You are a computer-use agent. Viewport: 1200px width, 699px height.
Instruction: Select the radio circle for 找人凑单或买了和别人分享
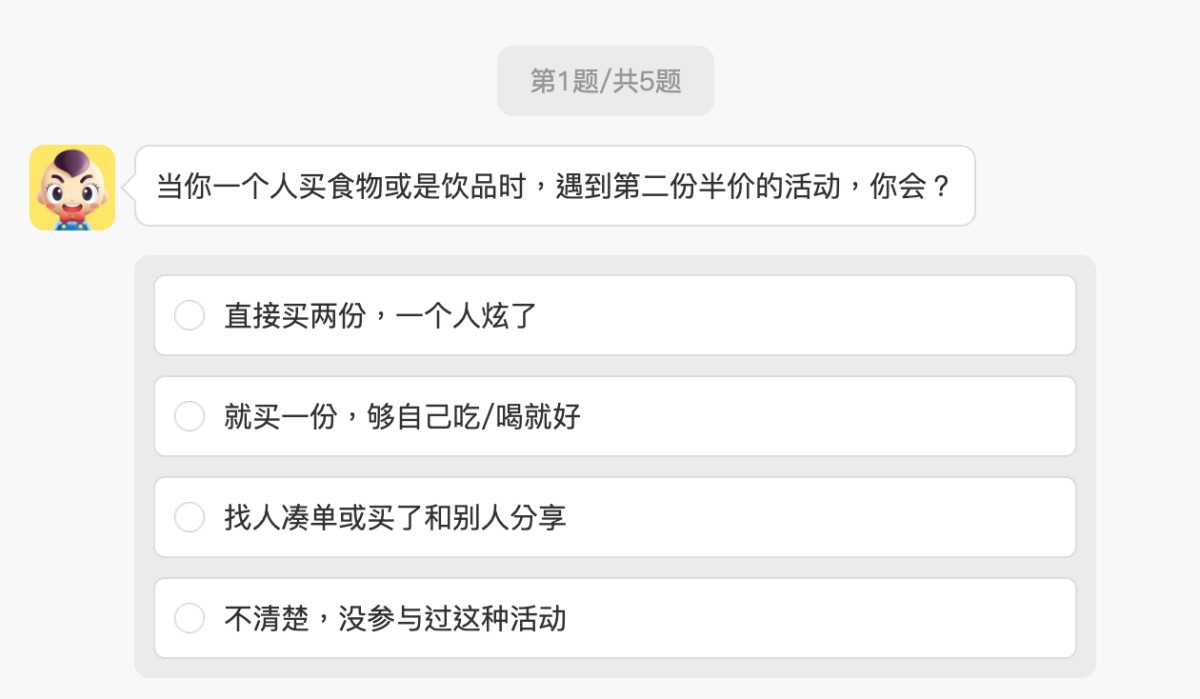tap(189, 517)
